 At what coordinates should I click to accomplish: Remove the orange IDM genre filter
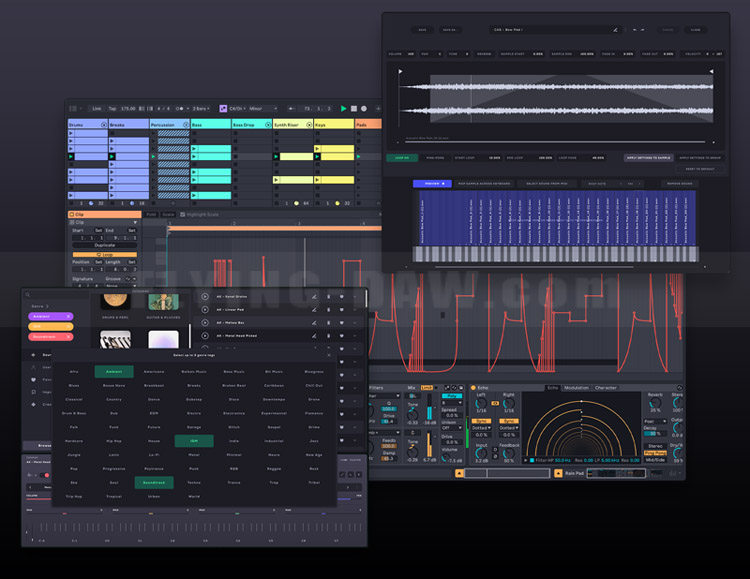point(68,326)
